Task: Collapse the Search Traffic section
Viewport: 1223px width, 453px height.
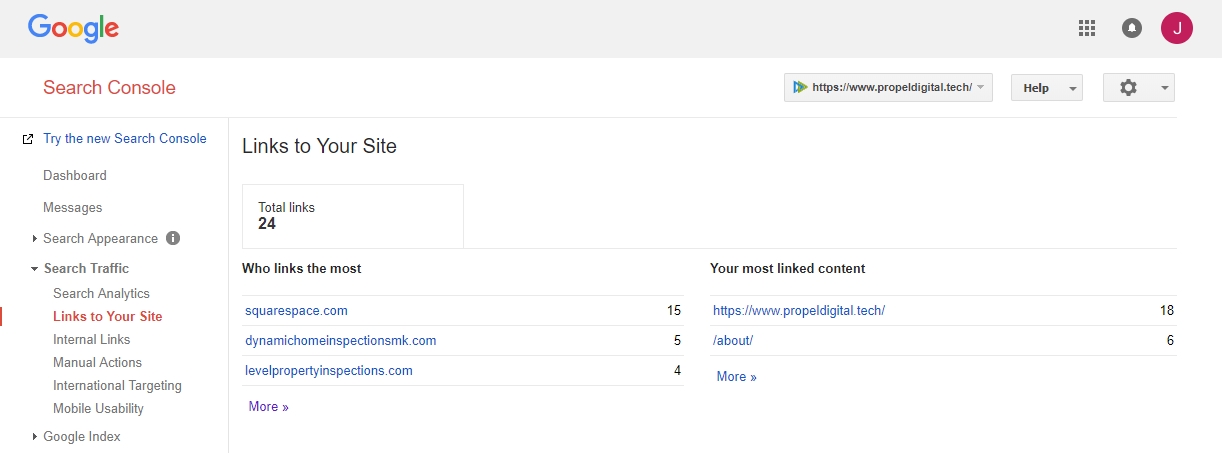Action: pos(35,268)
